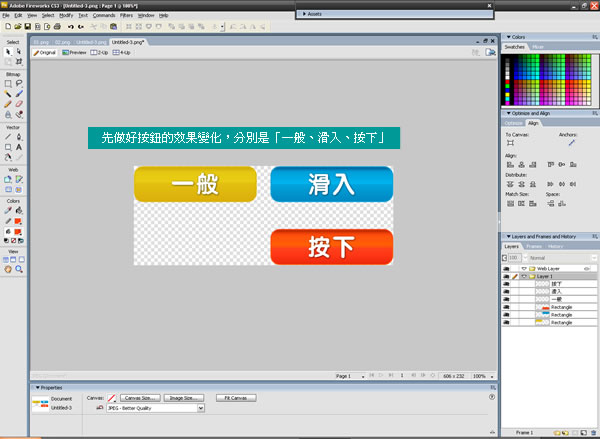Select the Eraser tool
600x439 pixels.
(x=19, y=104)
